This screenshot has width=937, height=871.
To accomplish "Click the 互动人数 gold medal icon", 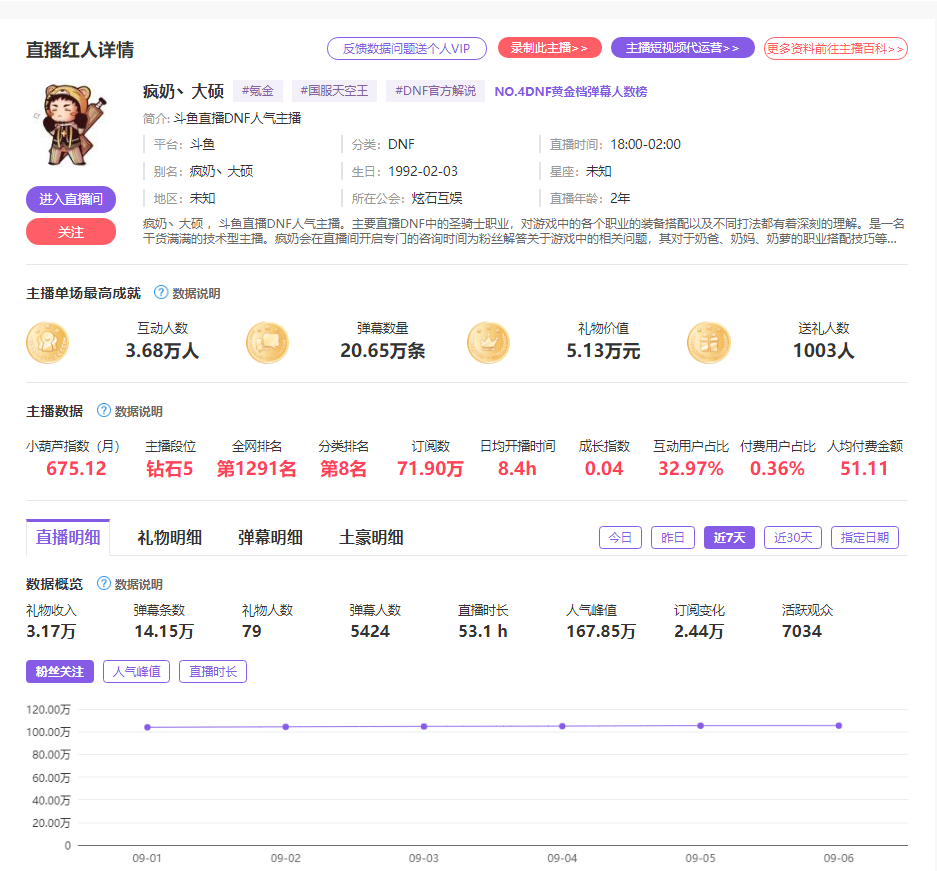I will click(x=47, y=342).
